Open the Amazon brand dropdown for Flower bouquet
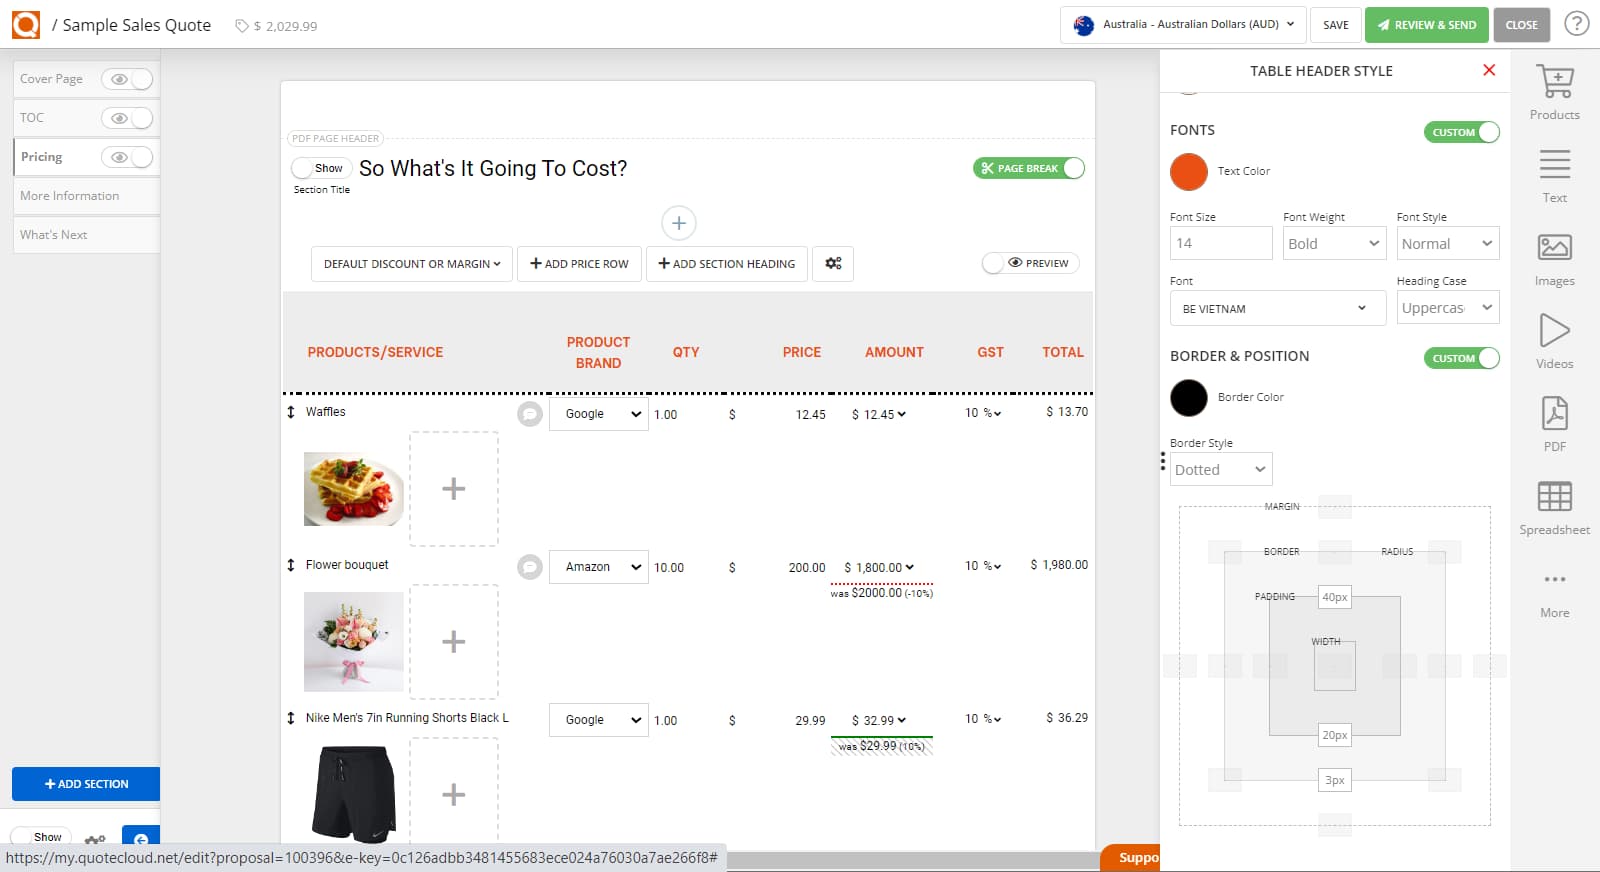 598,567
